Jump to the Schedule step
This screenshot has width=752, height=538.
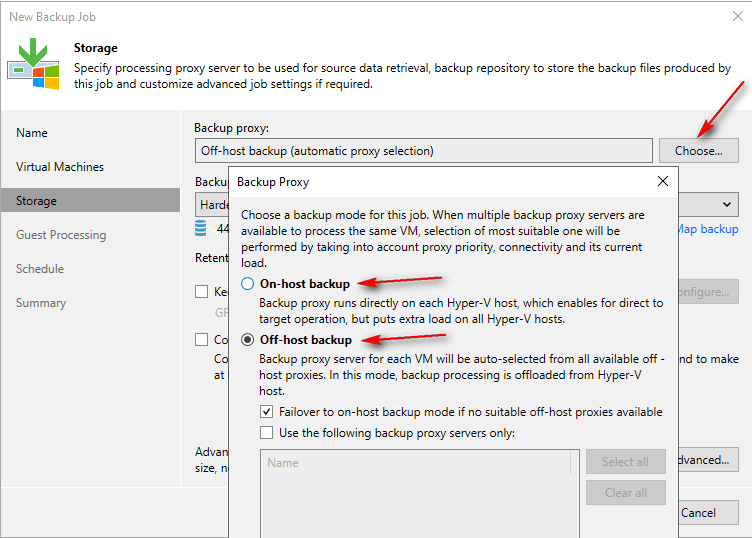(40, 269)
